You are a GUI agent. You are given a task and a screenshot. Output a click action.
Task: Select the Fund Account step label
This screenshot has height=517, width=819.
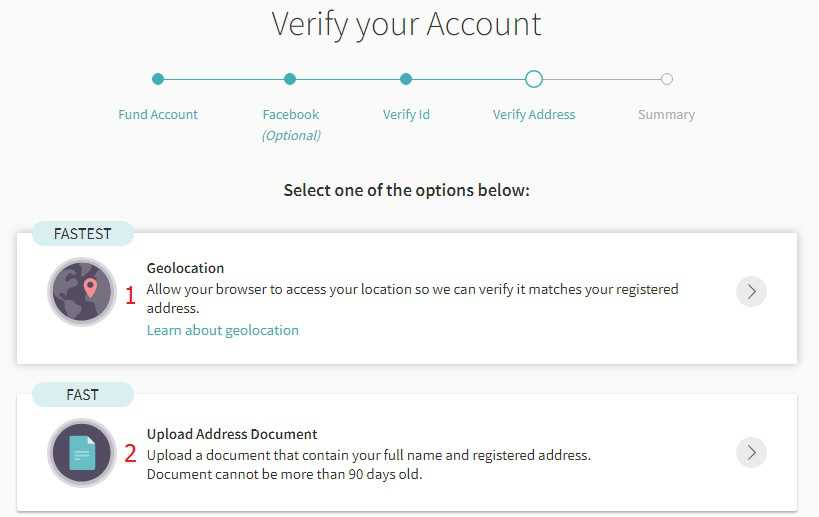(x=158, y=114)
